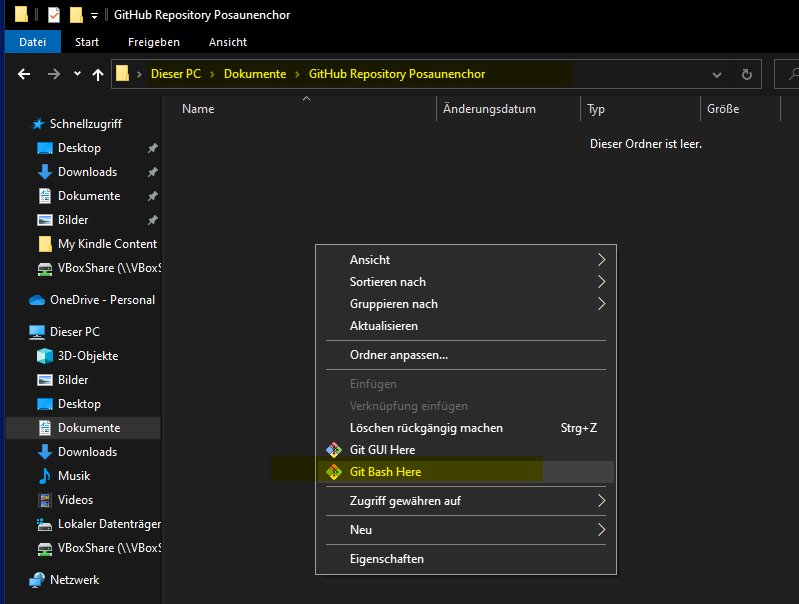The width and height of the screenshot is (799, 604).
Task: Open the Musik folder
Action: [x=74, y=476]
